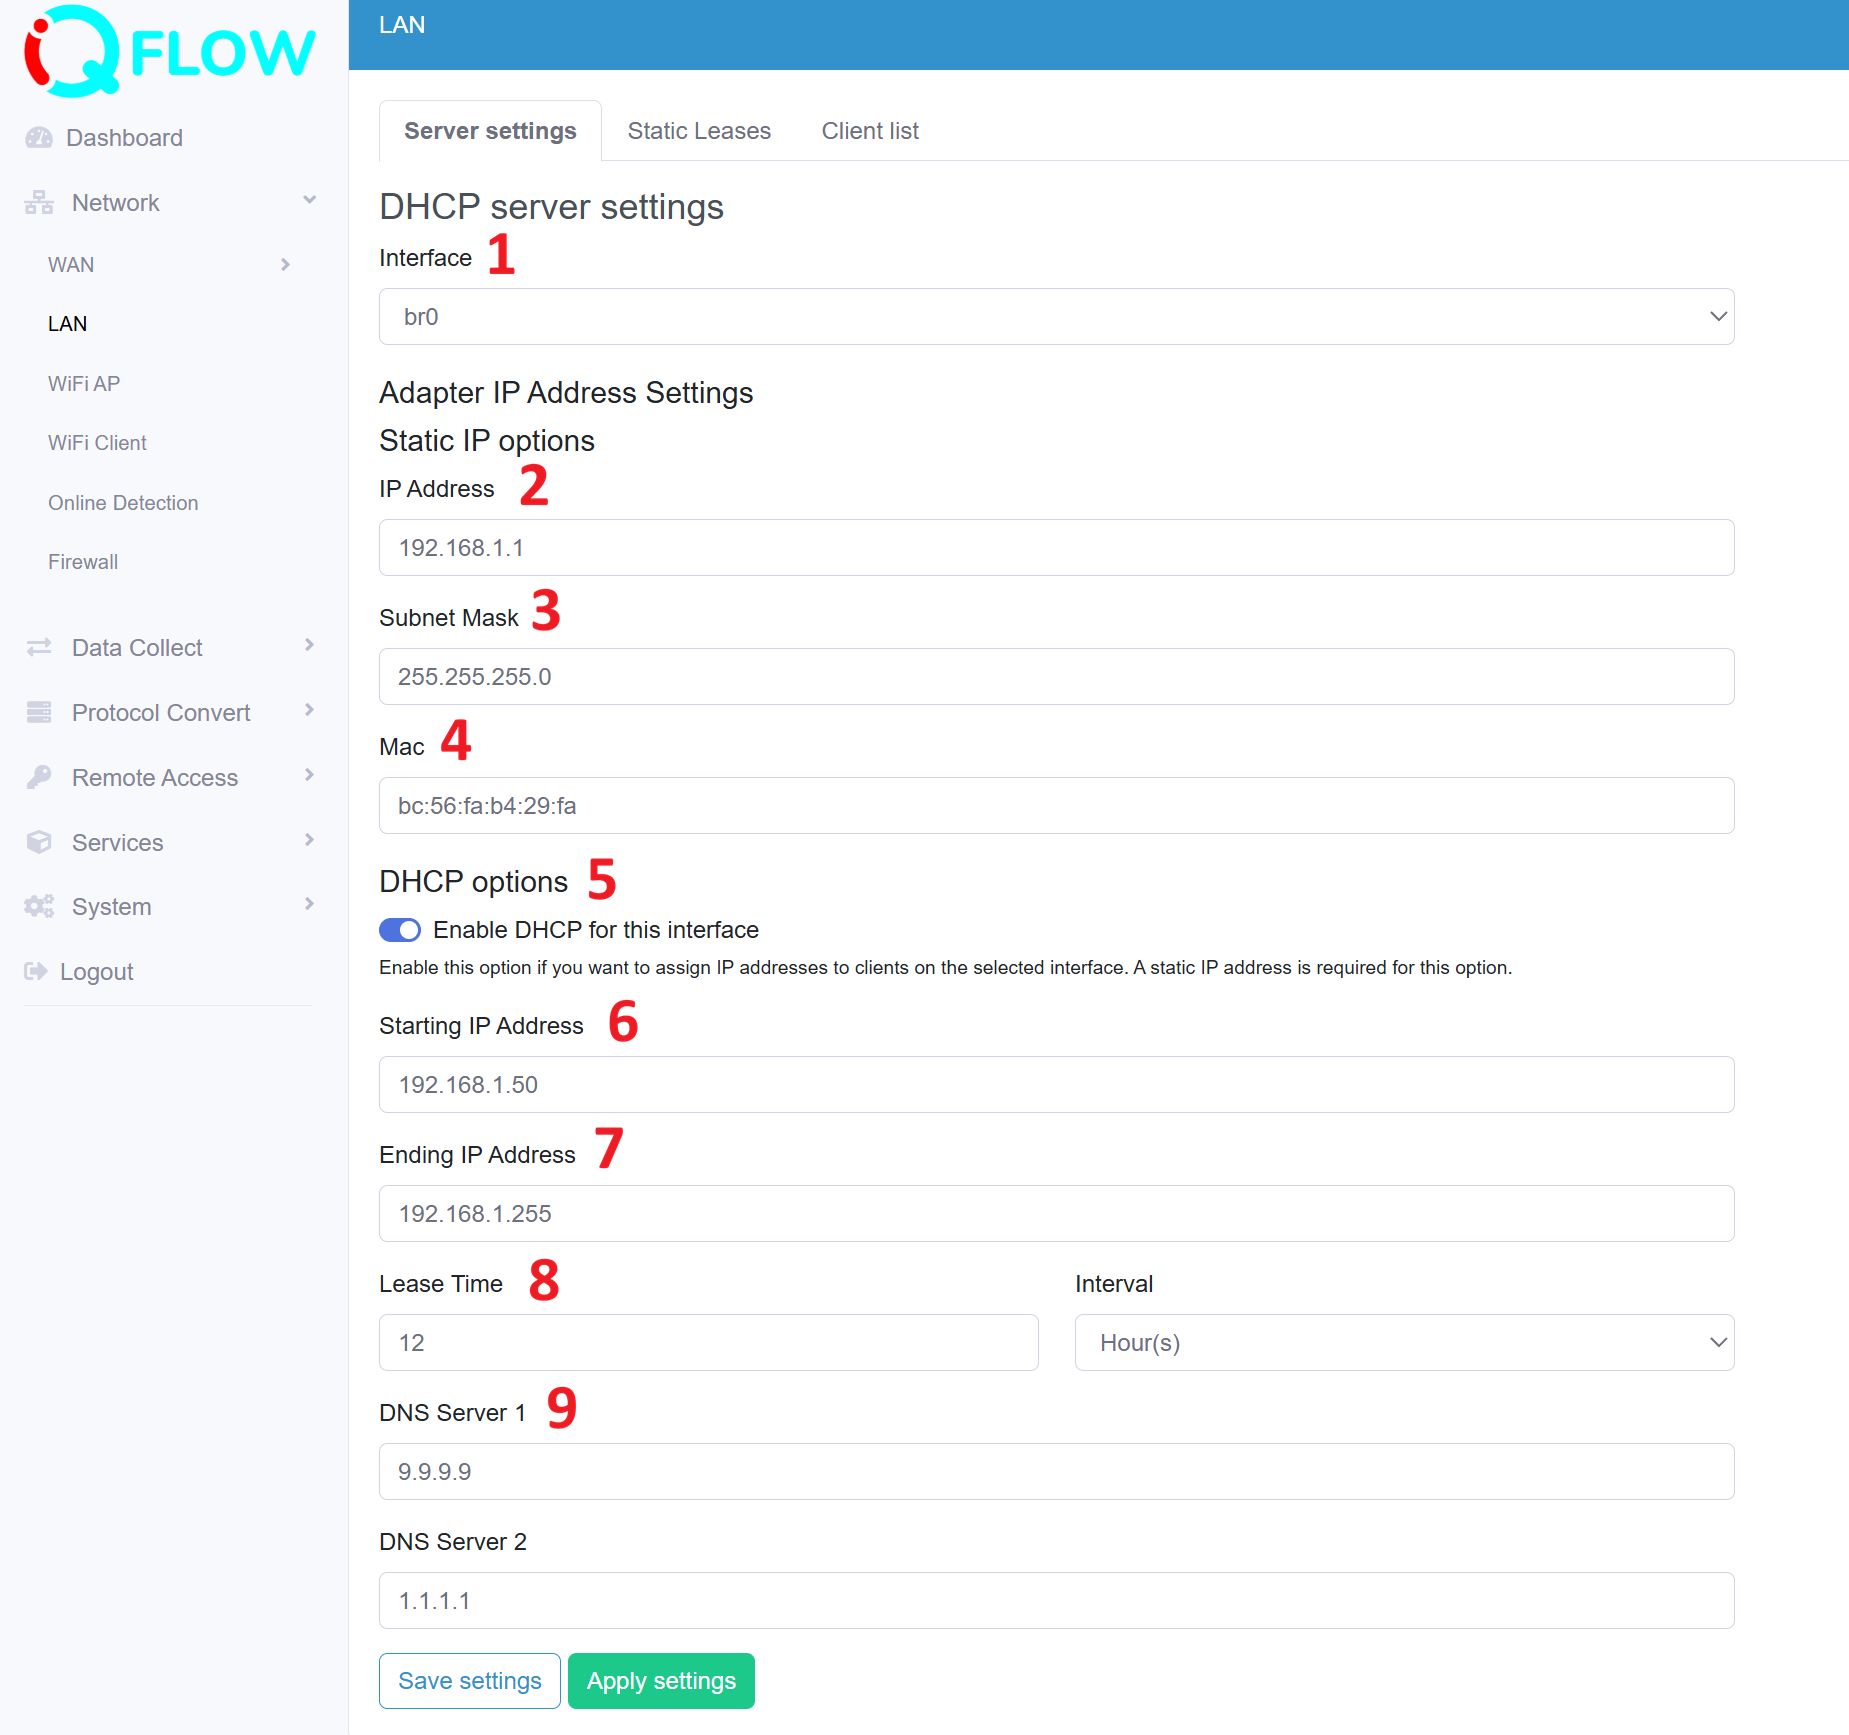Click the Protocol Convert icon
This screenshot has width=1849, height=1735.
point(38,712)
